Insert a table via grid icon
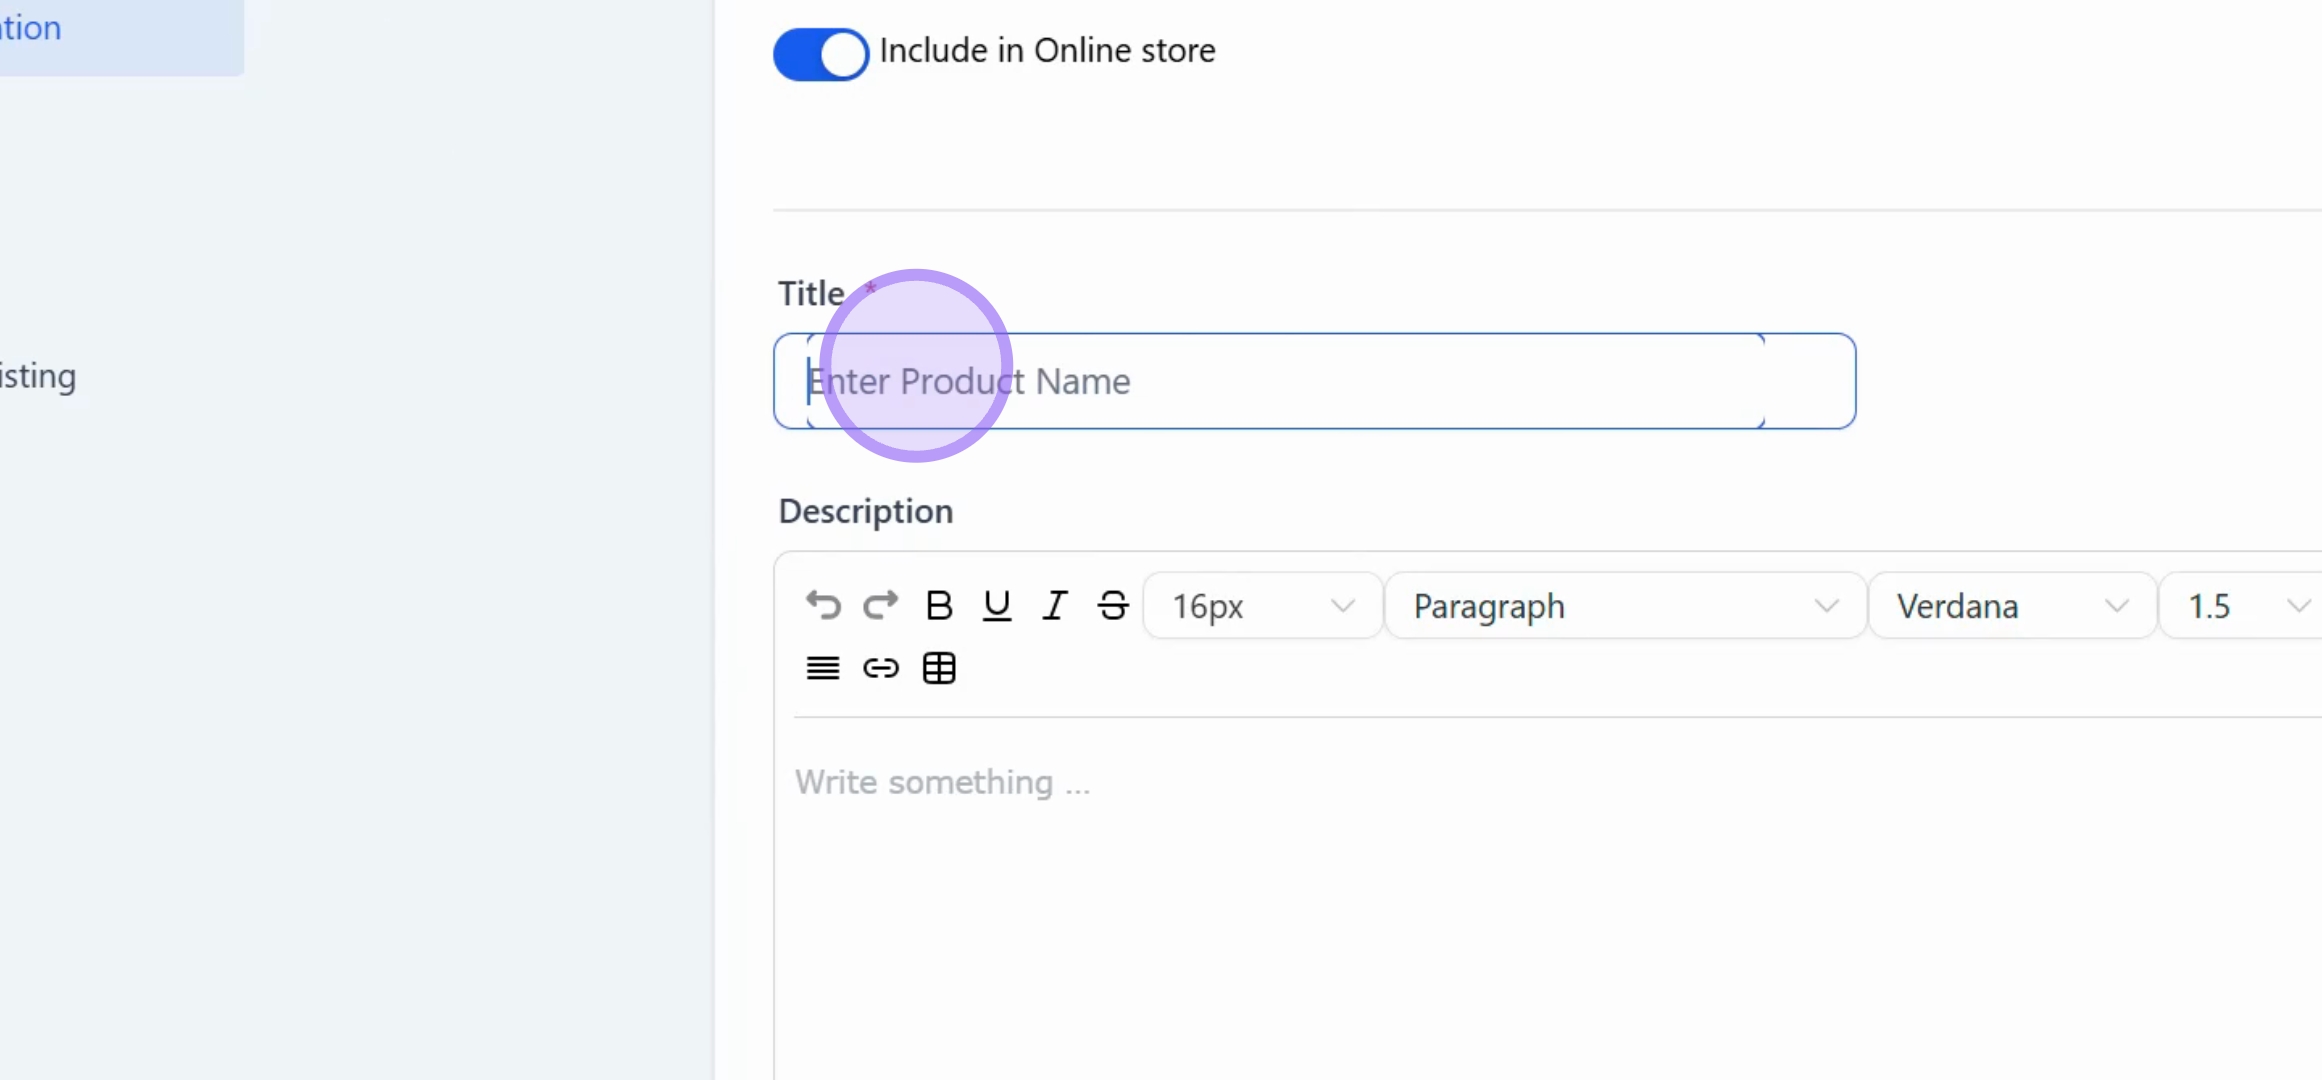2322x1080 pixels. coord(939,668)
